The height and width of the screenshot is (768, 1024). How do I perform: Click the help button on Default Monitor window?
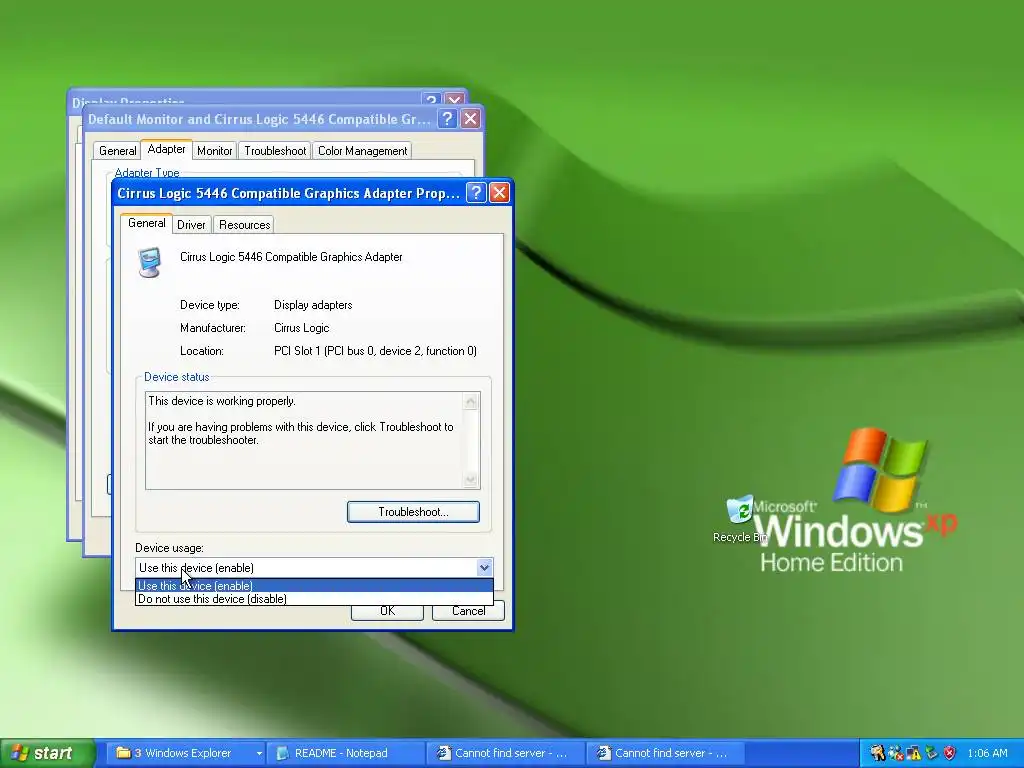(x=447, y=119)
